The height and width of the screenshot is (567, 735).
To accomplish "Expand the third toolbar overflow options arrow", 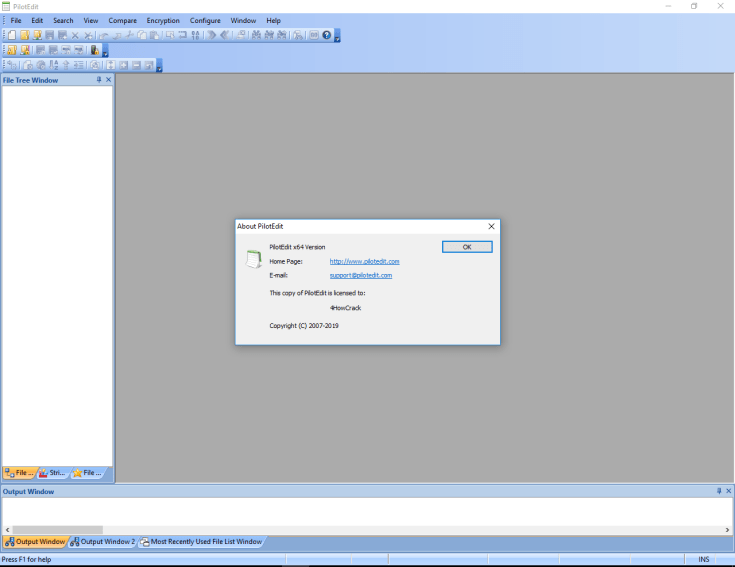I will (x=159, y=66).
